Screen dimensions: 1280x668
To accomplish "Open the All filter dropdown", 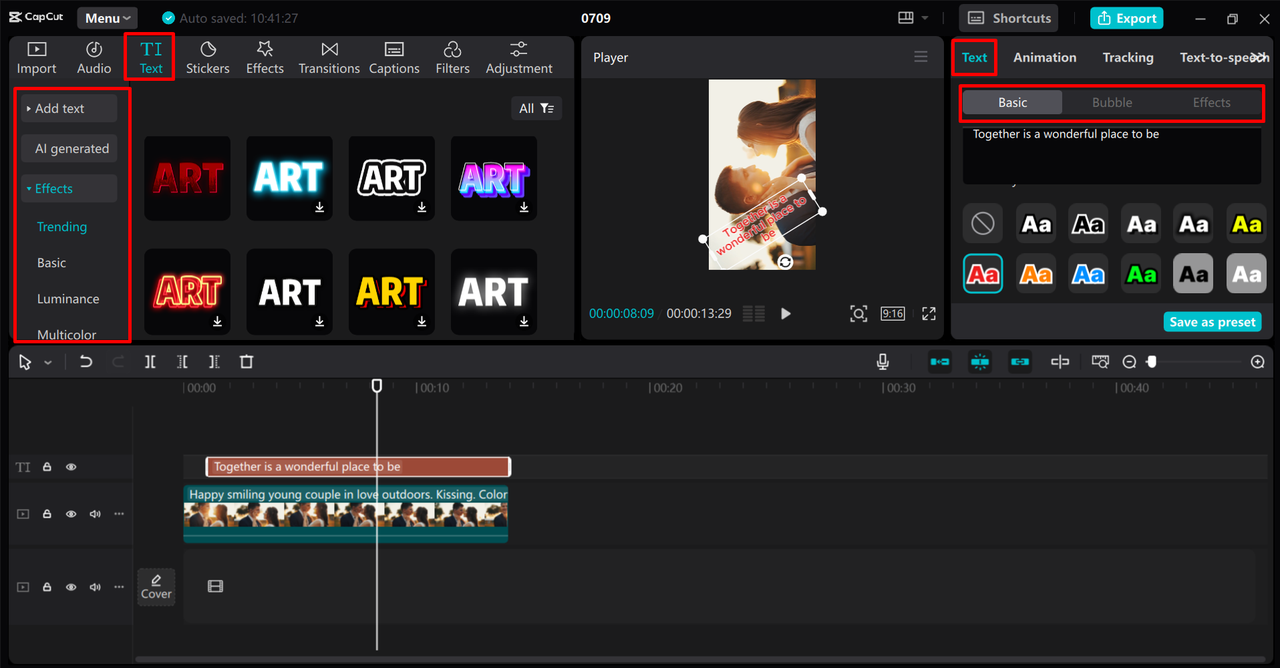I will pos(535,108).
